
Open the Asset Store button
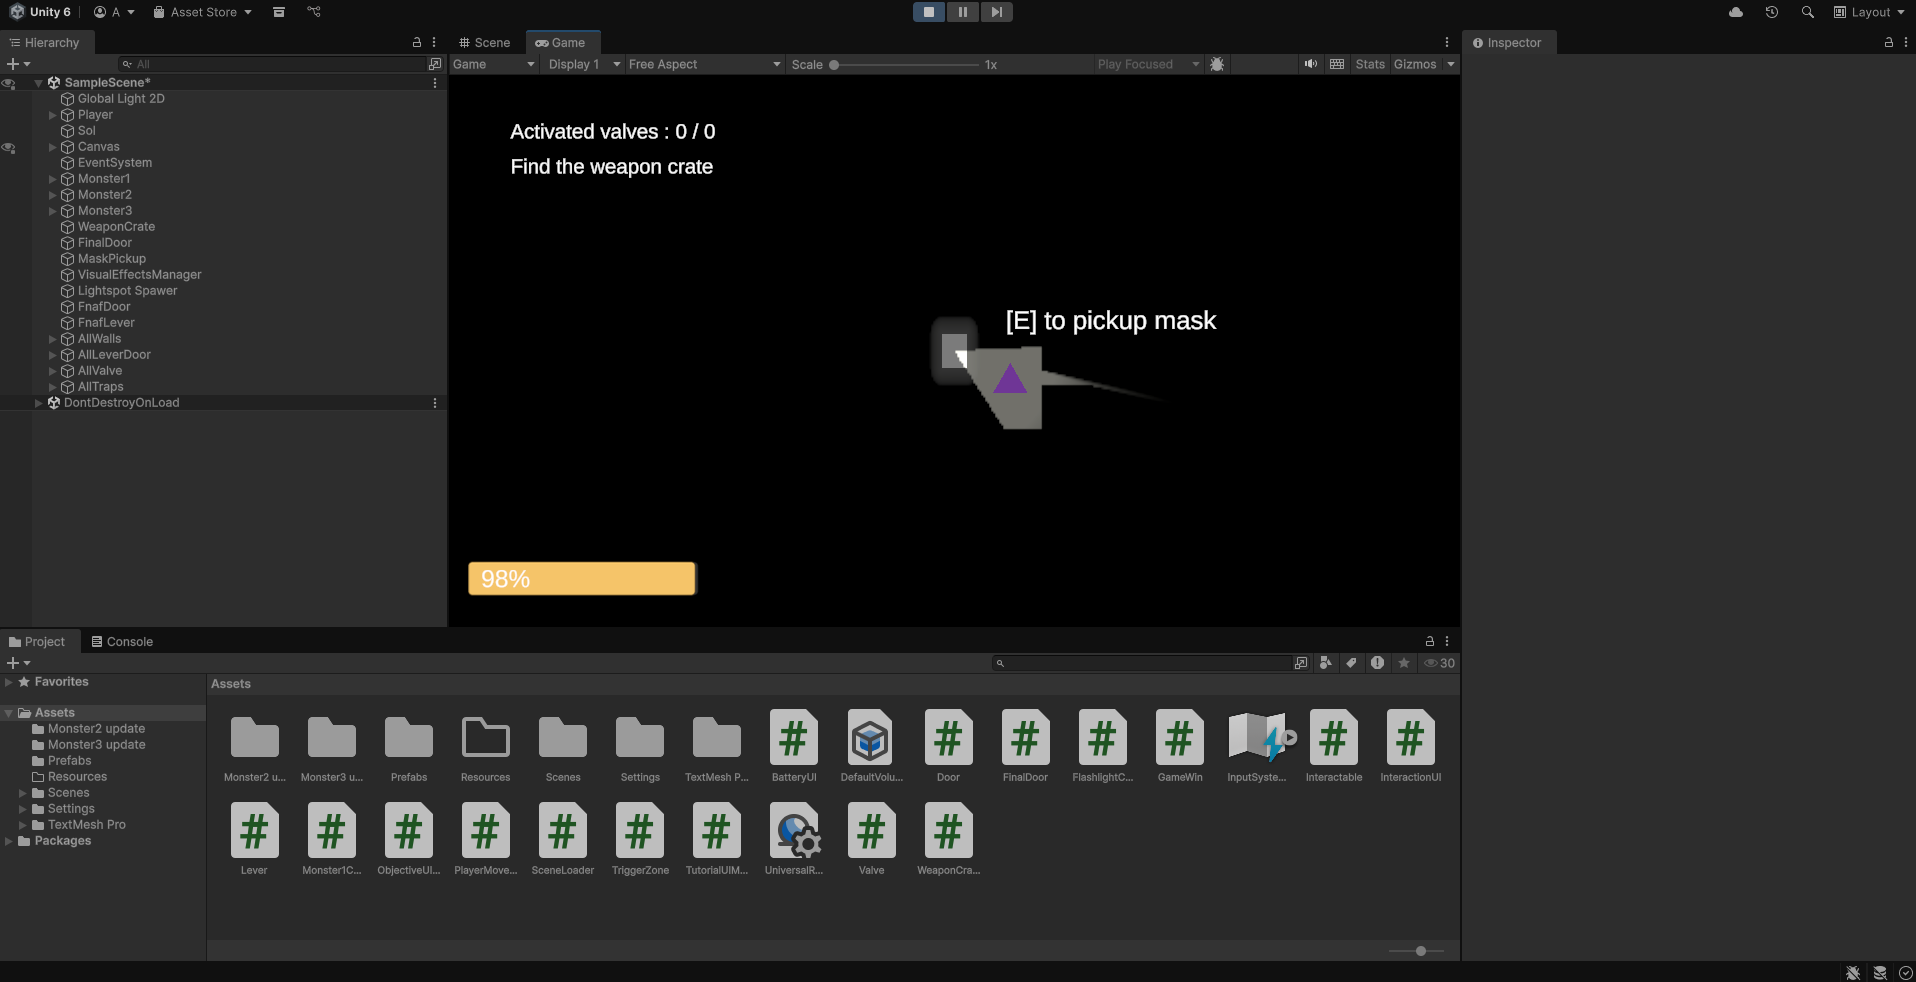tap(202, 12)
